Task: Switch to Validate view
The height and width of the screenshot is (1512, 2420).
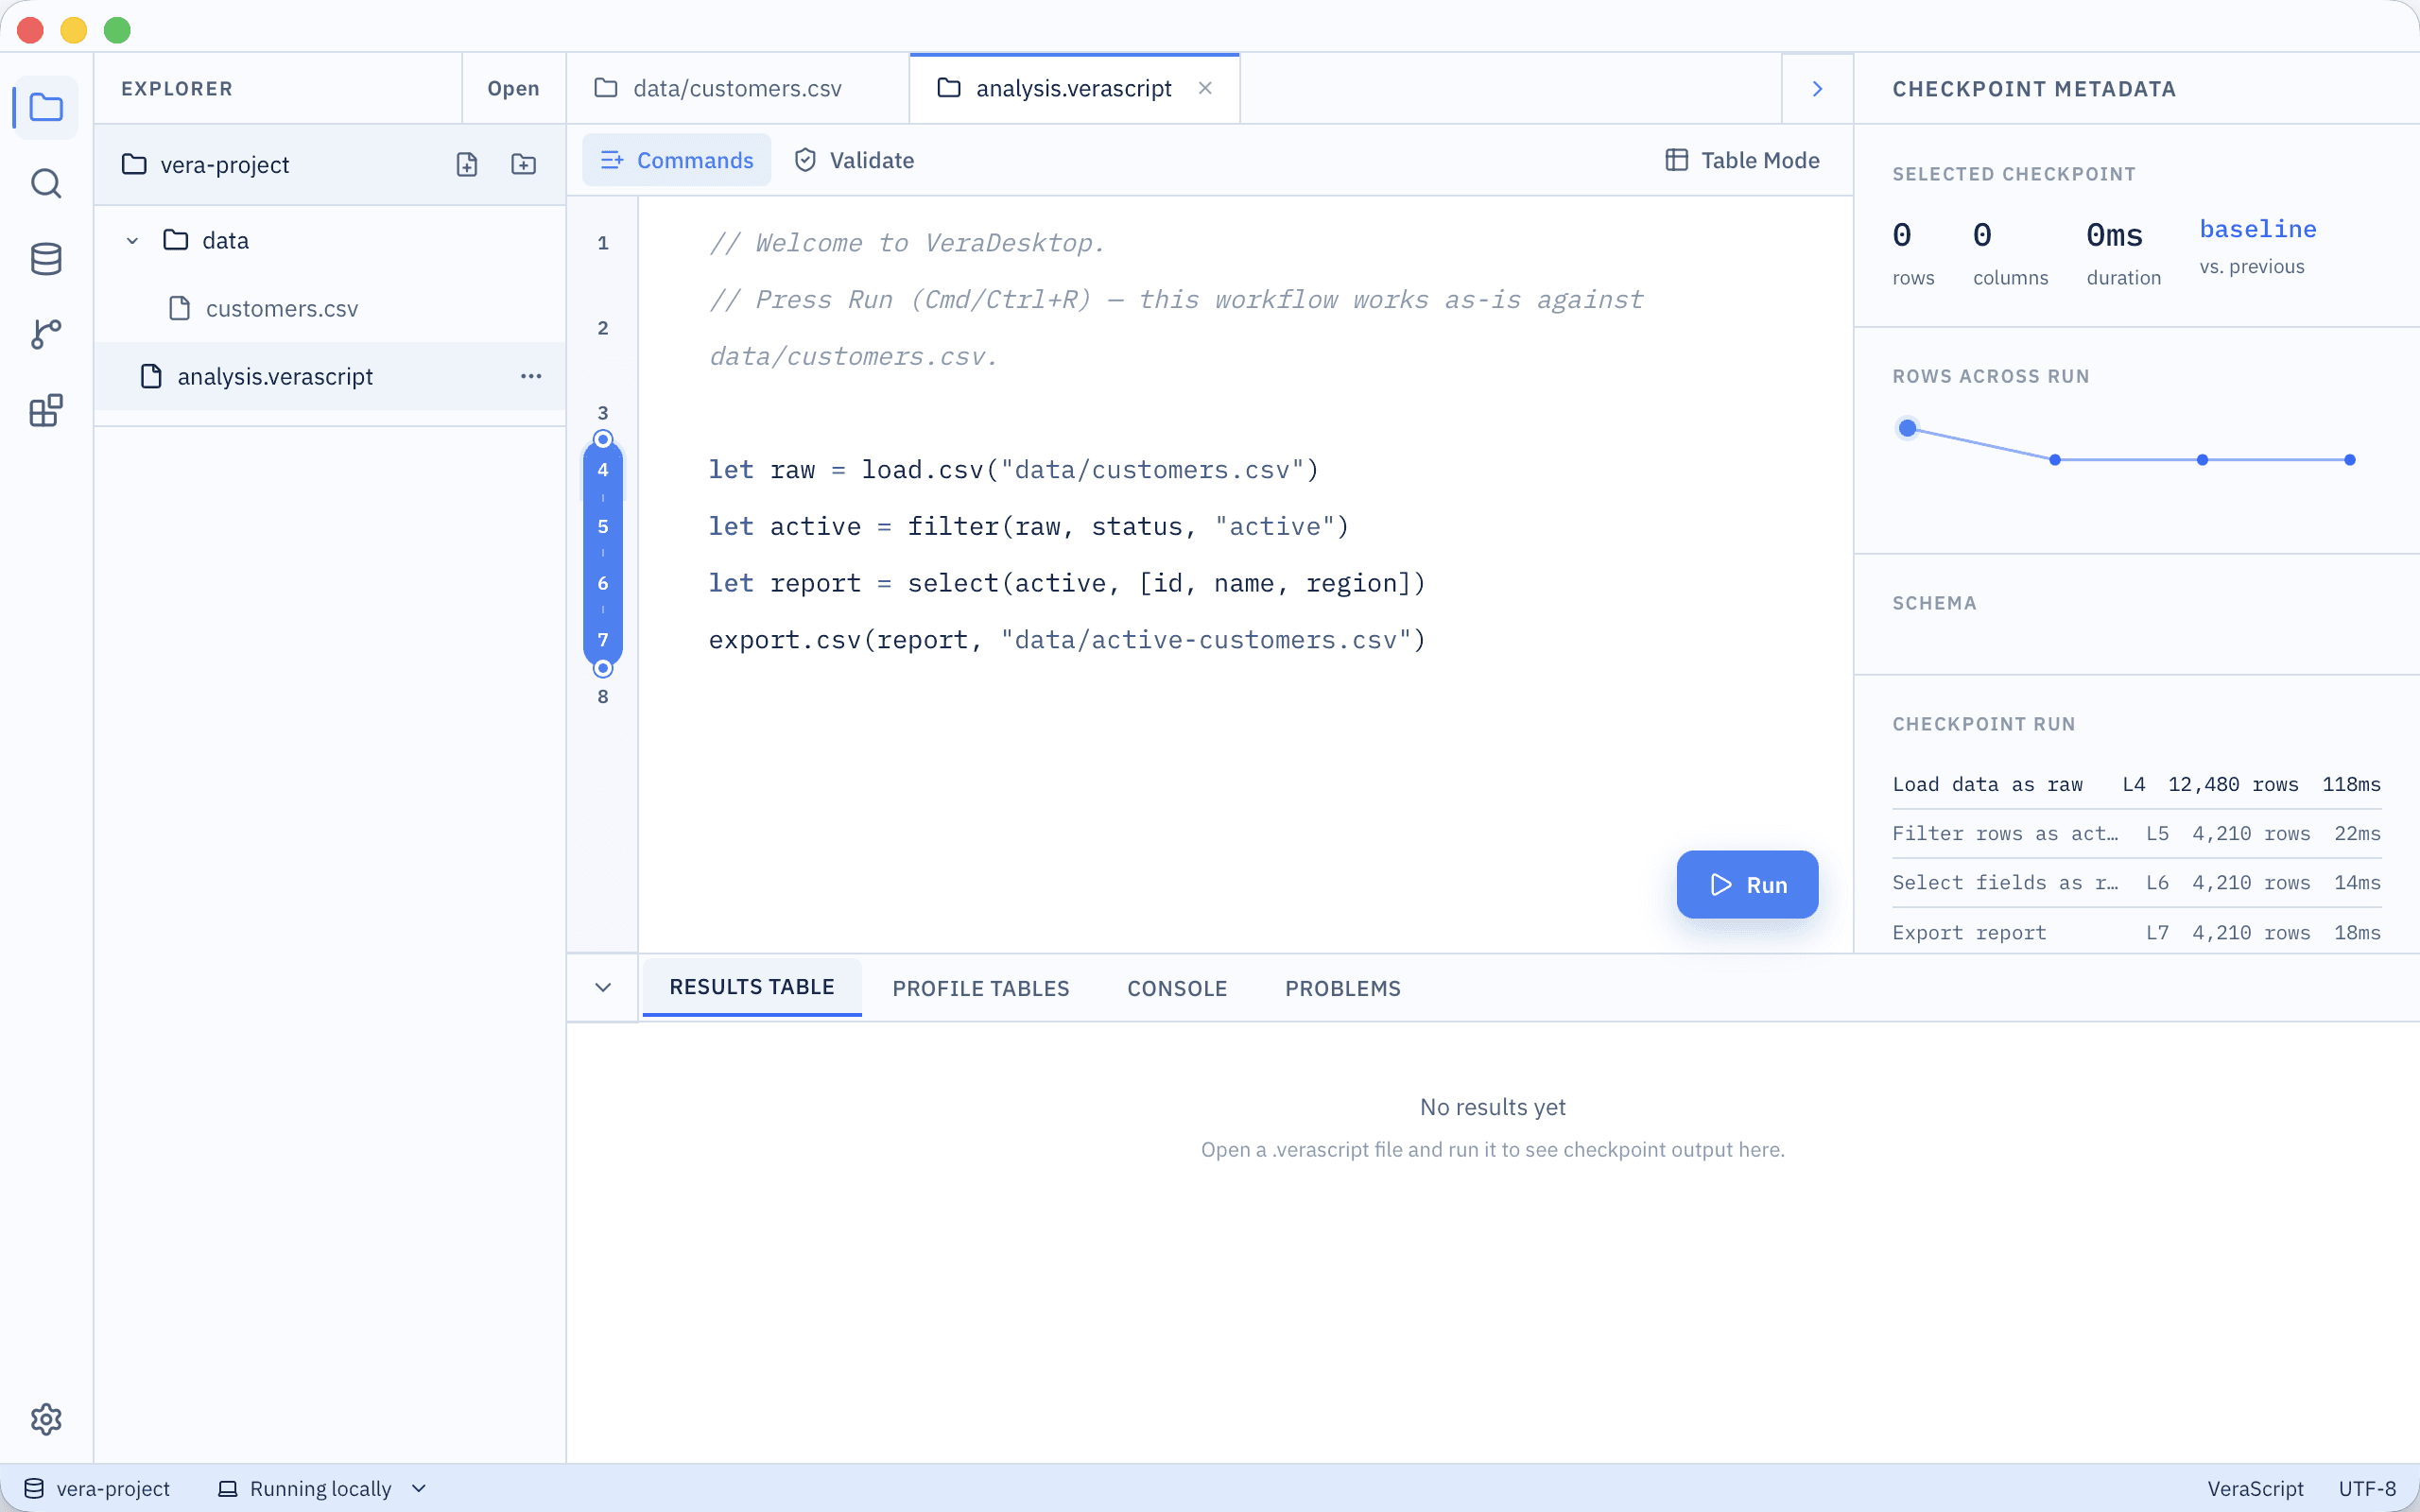Action: pyautogui.click(x=855, y=160)
